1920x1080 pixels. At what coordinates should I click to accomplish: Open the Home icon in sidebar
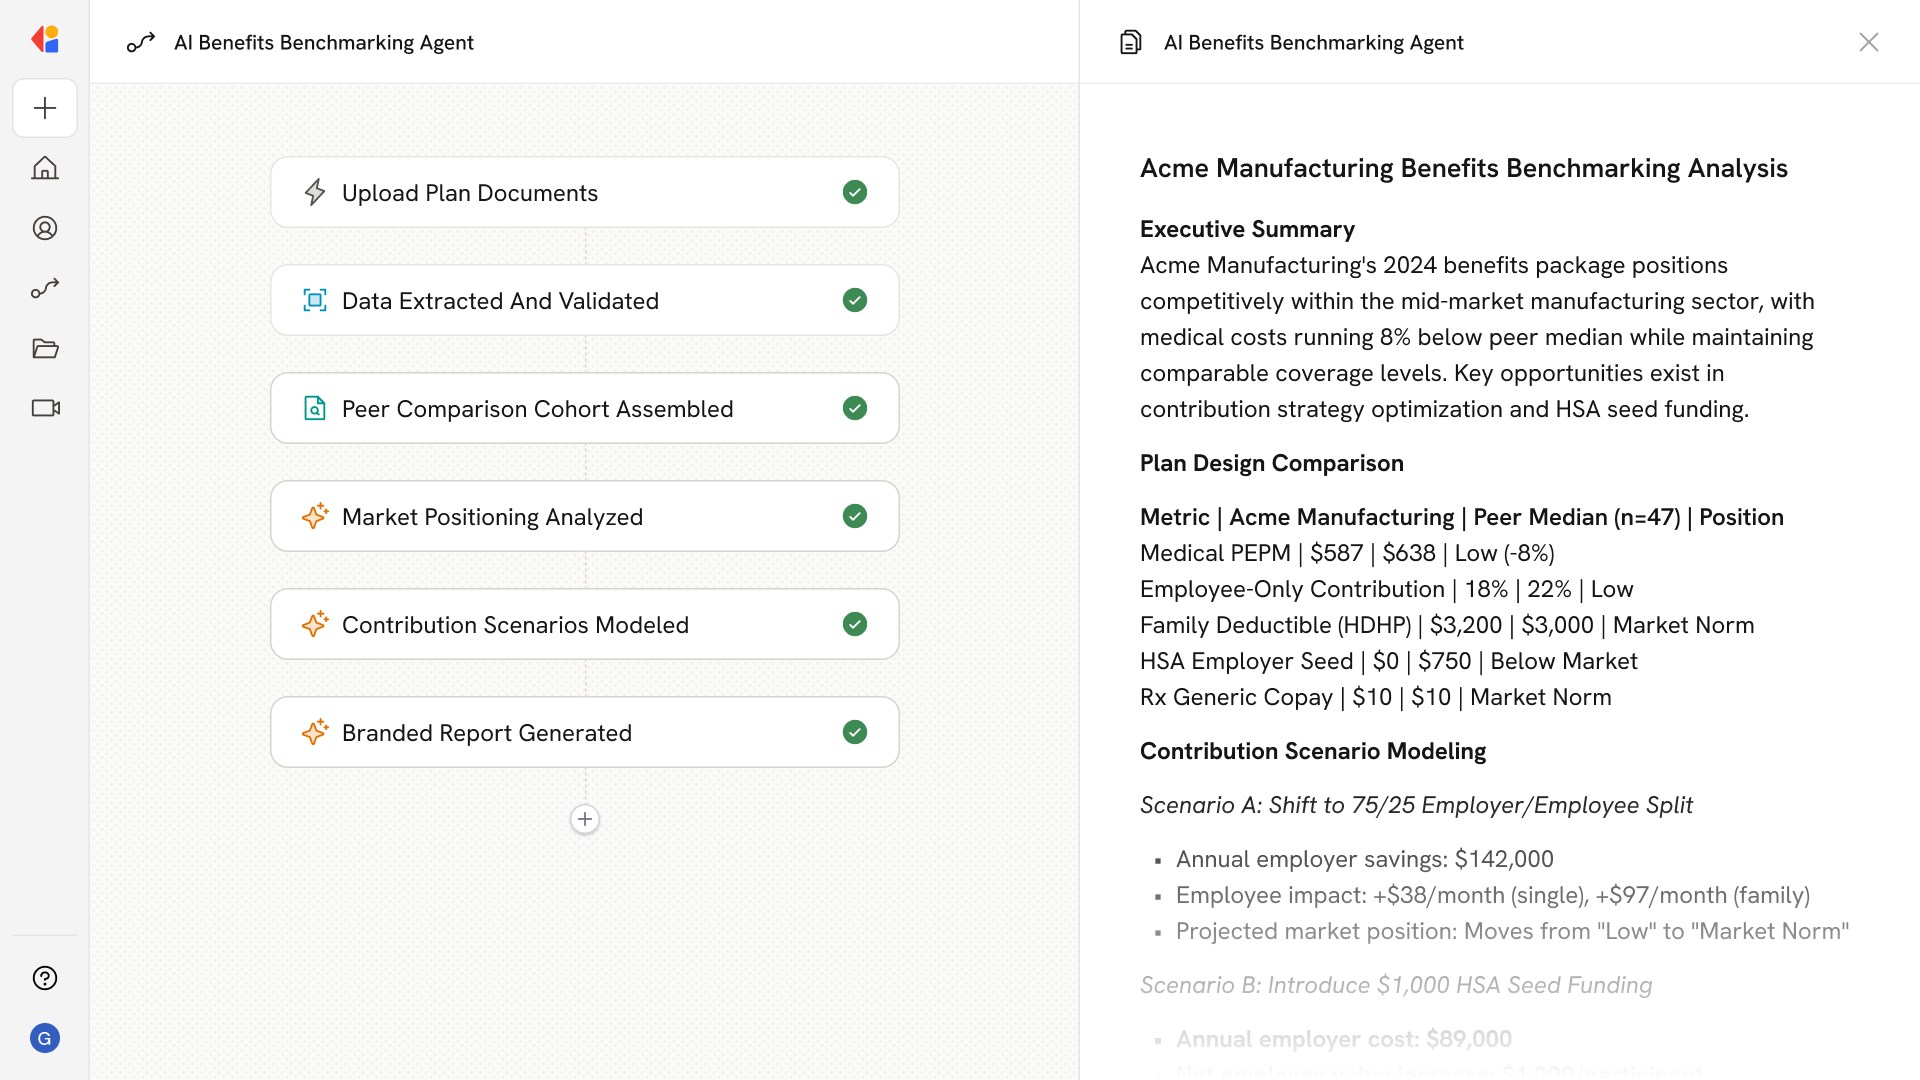(45, 168)
